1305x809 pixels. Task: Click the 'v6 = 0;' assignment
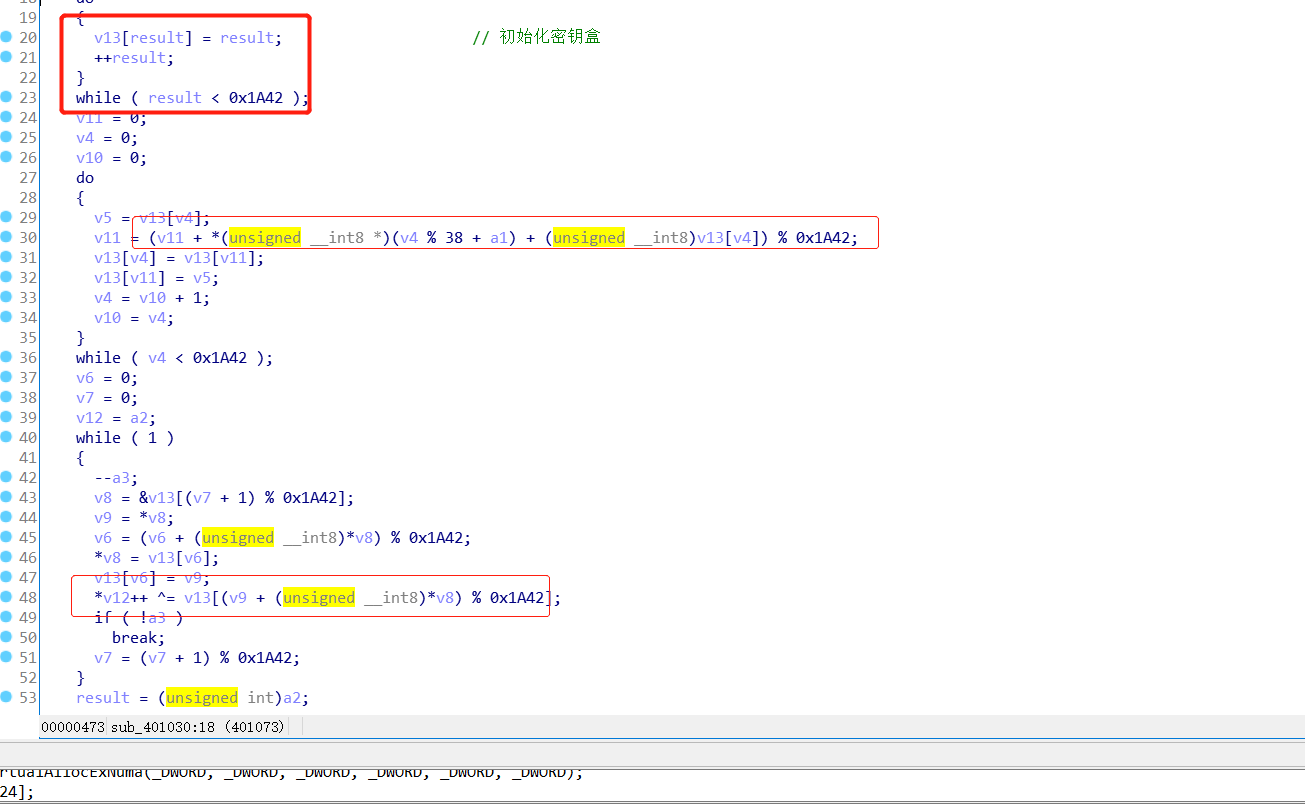(107, 378)
